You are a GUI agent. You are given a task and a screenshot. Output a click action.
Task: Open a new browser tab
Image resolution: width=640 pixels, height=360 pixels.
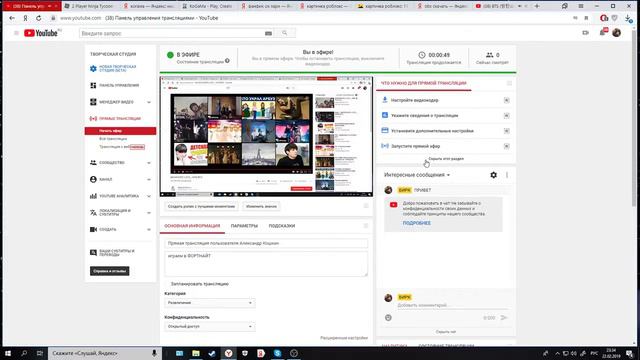537,6
